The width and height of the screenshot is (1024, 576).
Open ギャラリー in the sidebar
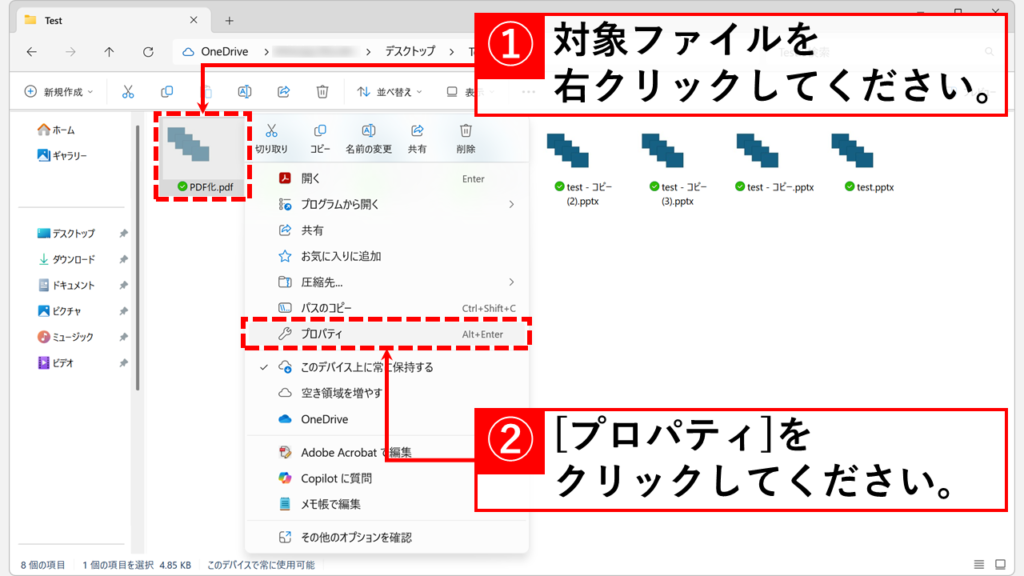click(62, 155)
